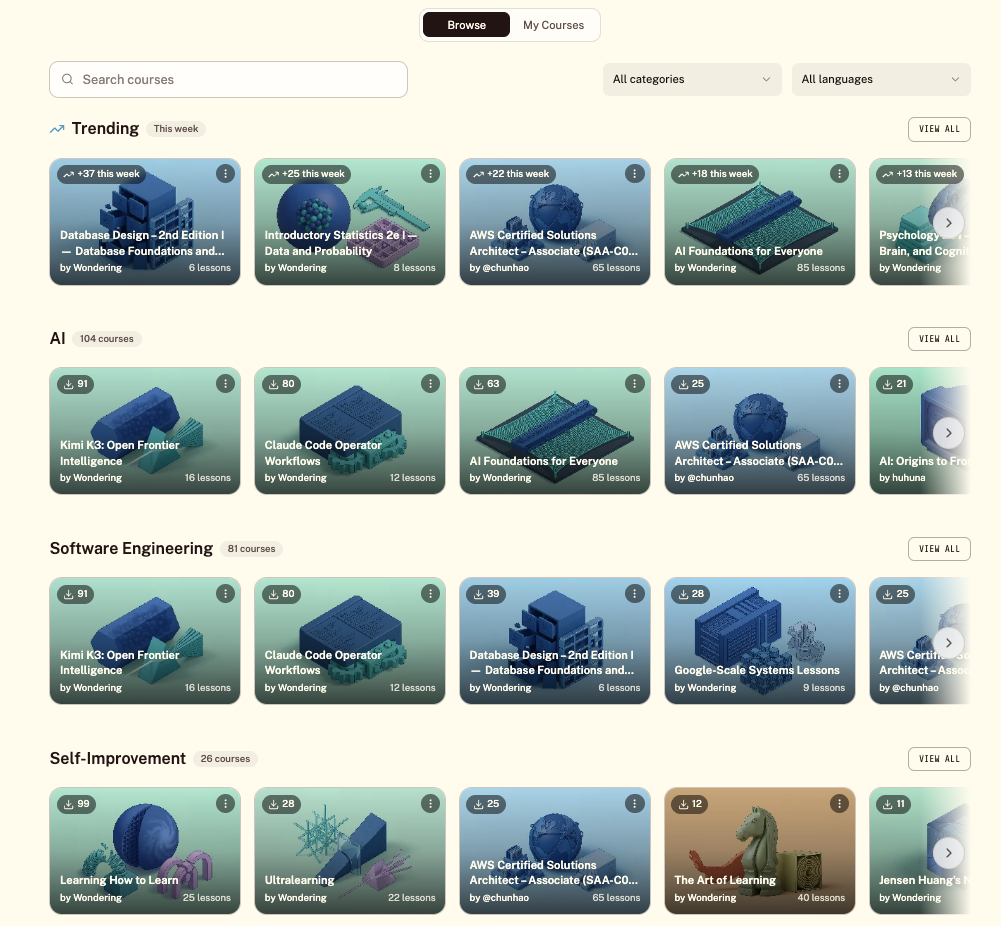Click the search magnifier icon
This screenshot has height=926, width=1001.
tap(67, 79)
